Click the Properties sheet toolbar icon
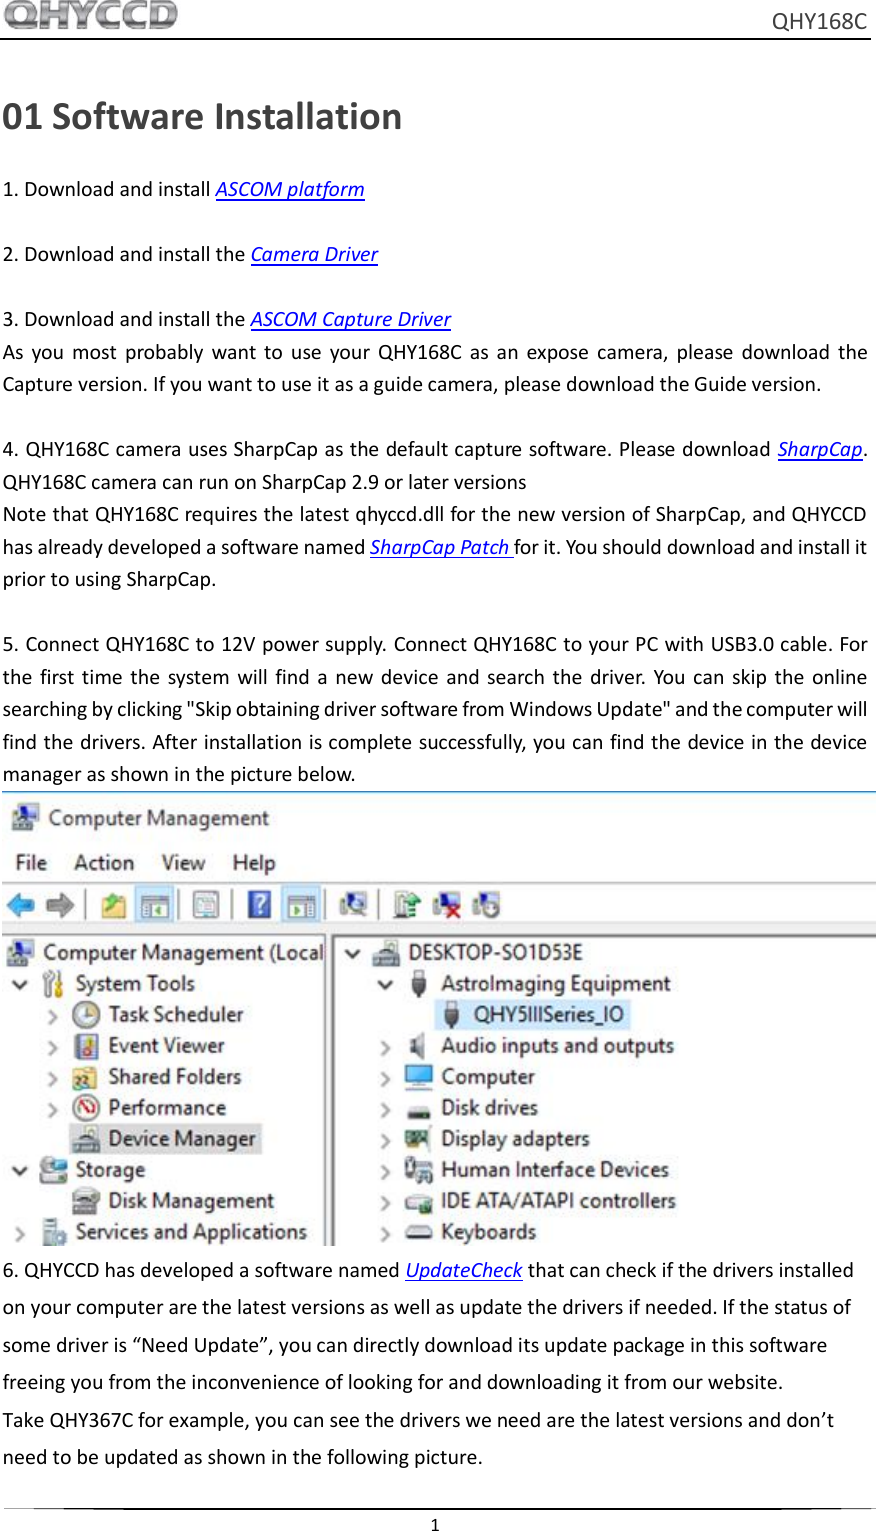 click(x=206, y=905)
